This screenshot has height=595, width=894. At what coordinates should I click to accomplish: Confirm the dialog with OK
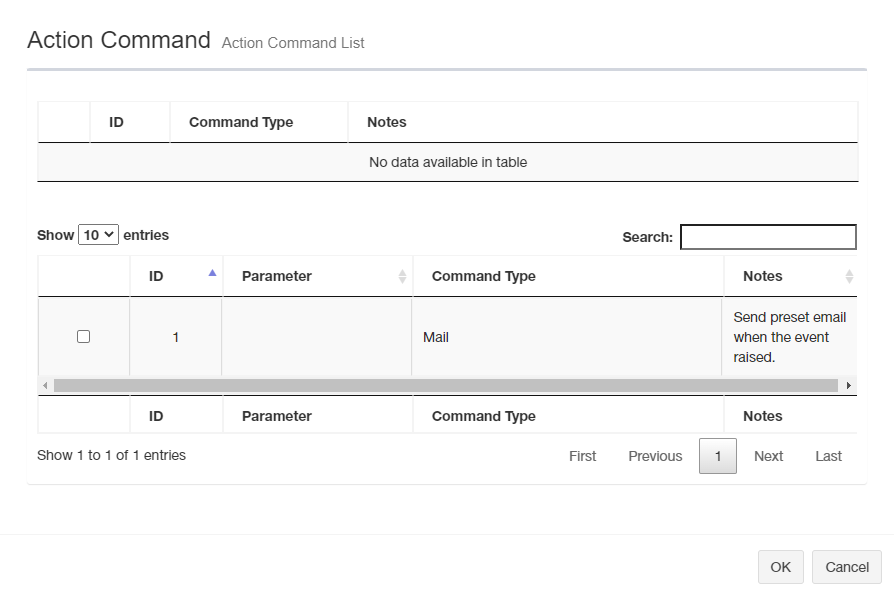tap(780, 567)
